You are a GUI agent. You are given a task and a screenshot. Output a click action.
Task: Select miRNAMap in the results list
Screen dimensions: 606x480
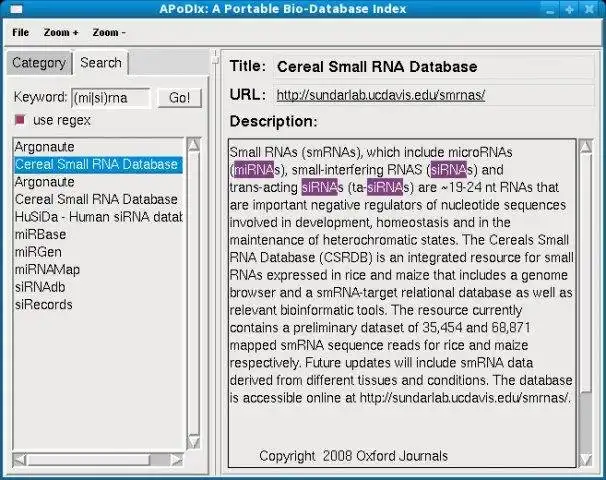point(98,269)
